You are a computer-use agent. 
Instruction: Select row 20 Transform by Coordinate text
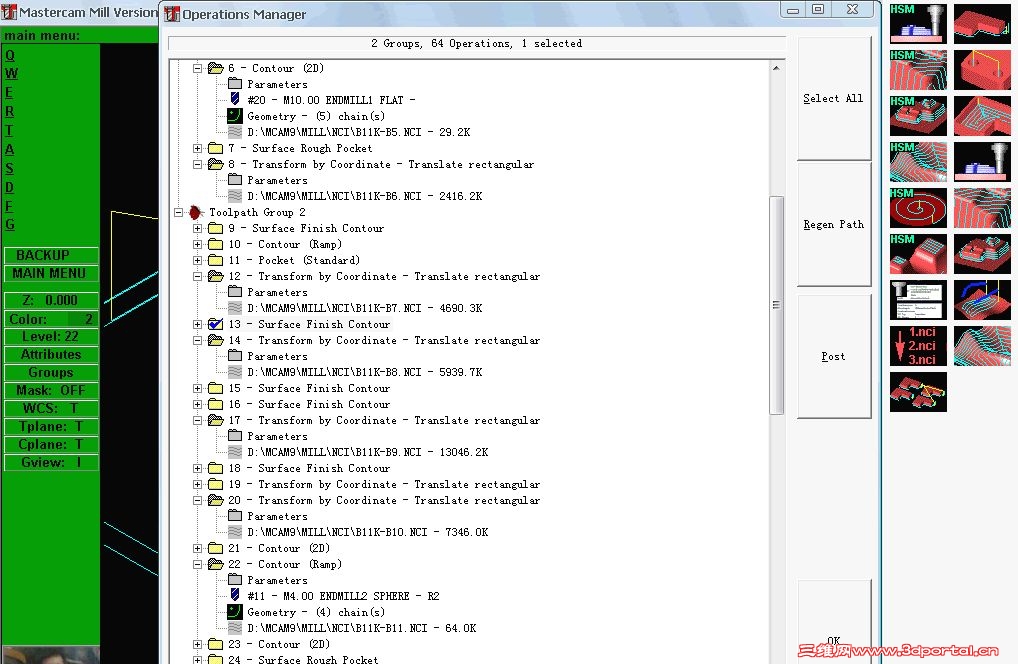tap(384, 500)
